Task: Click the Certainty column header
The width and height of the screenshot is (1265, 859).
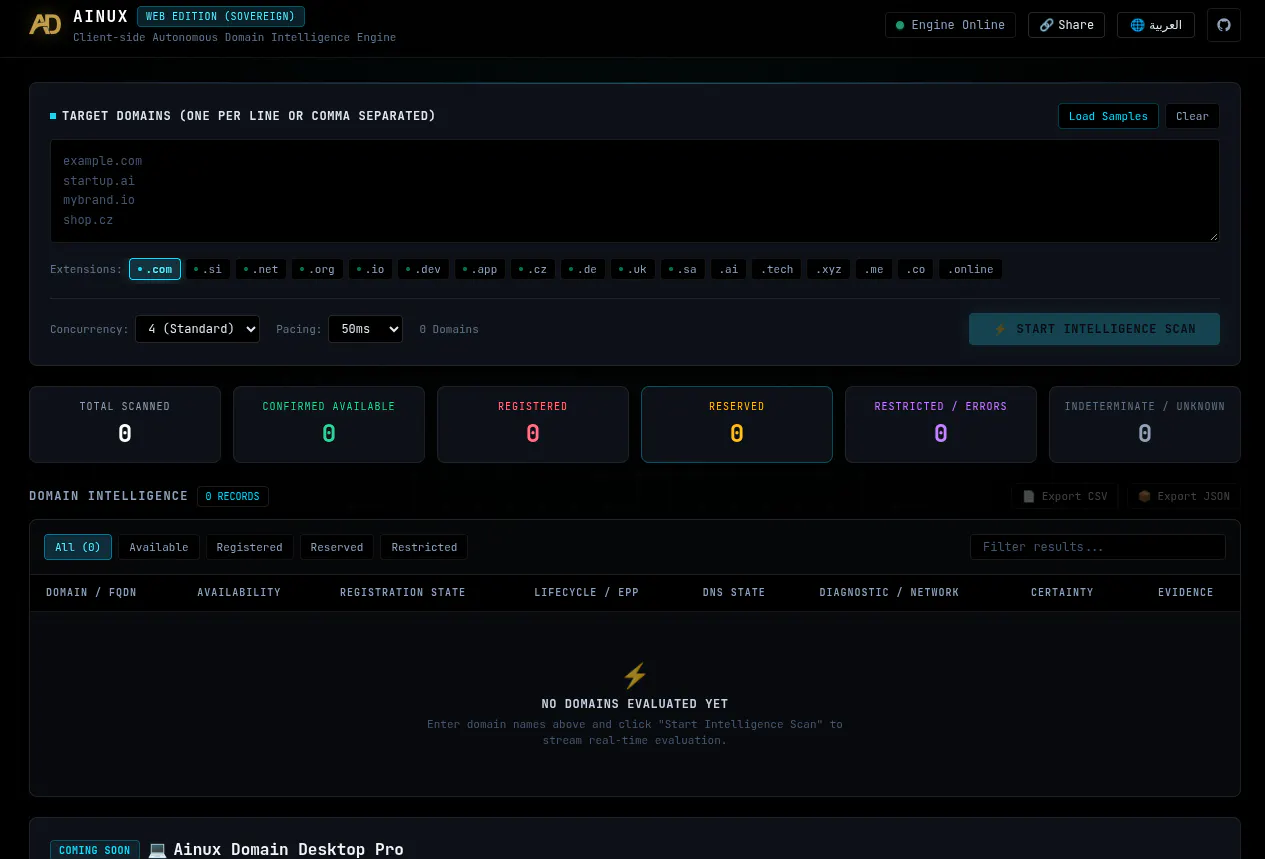Action: click(x=1062, y=593)
